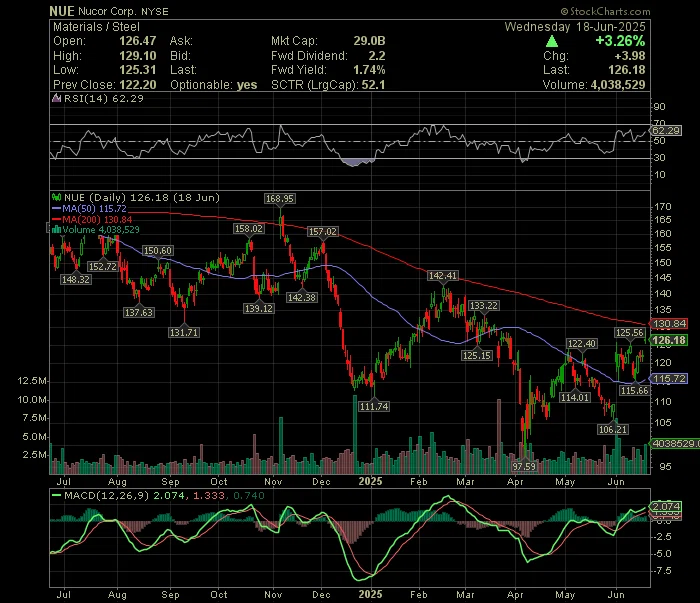The image size is (700, 603).
Task: Click the 137.63 low price label
Action: point(139,312)
